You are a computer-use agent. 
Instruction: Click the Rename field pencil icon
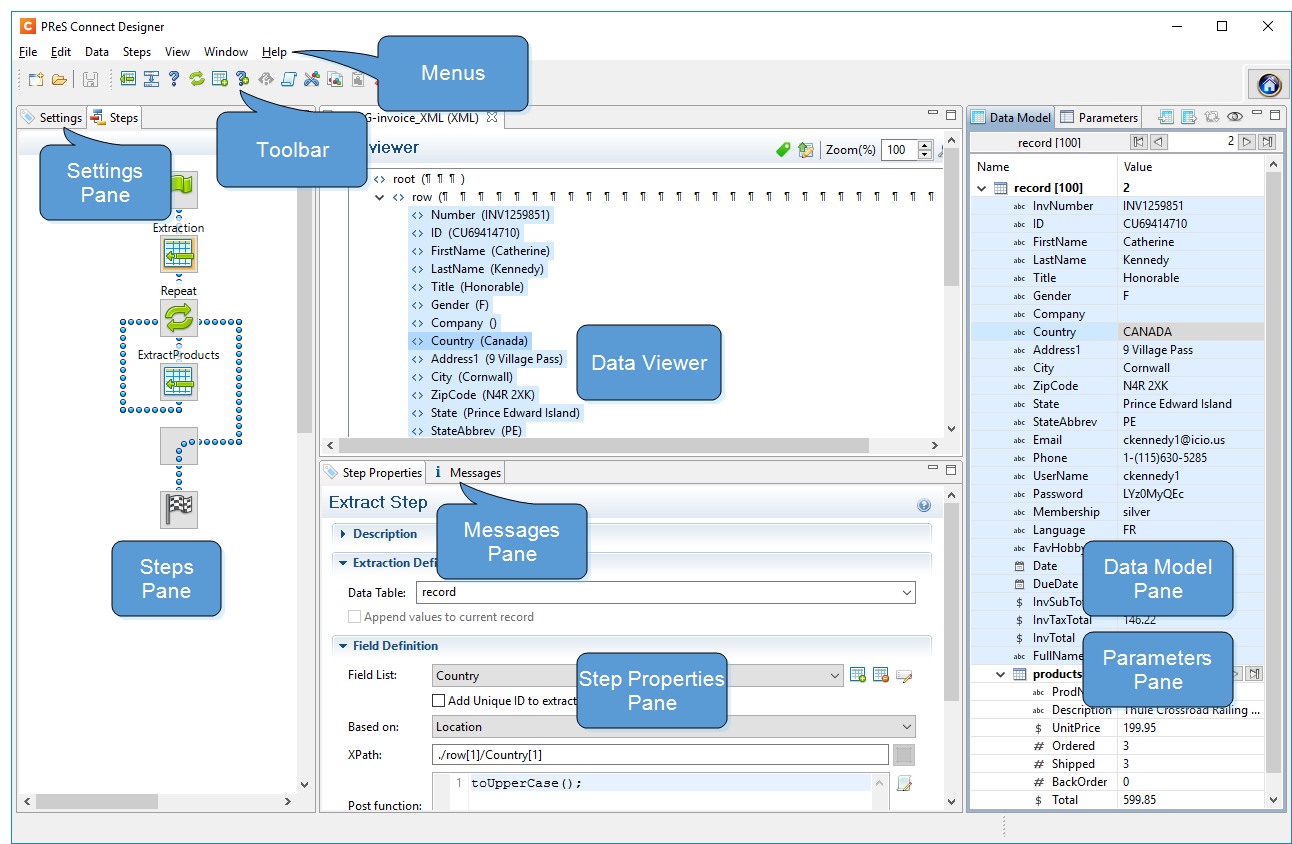coord(905,676)
